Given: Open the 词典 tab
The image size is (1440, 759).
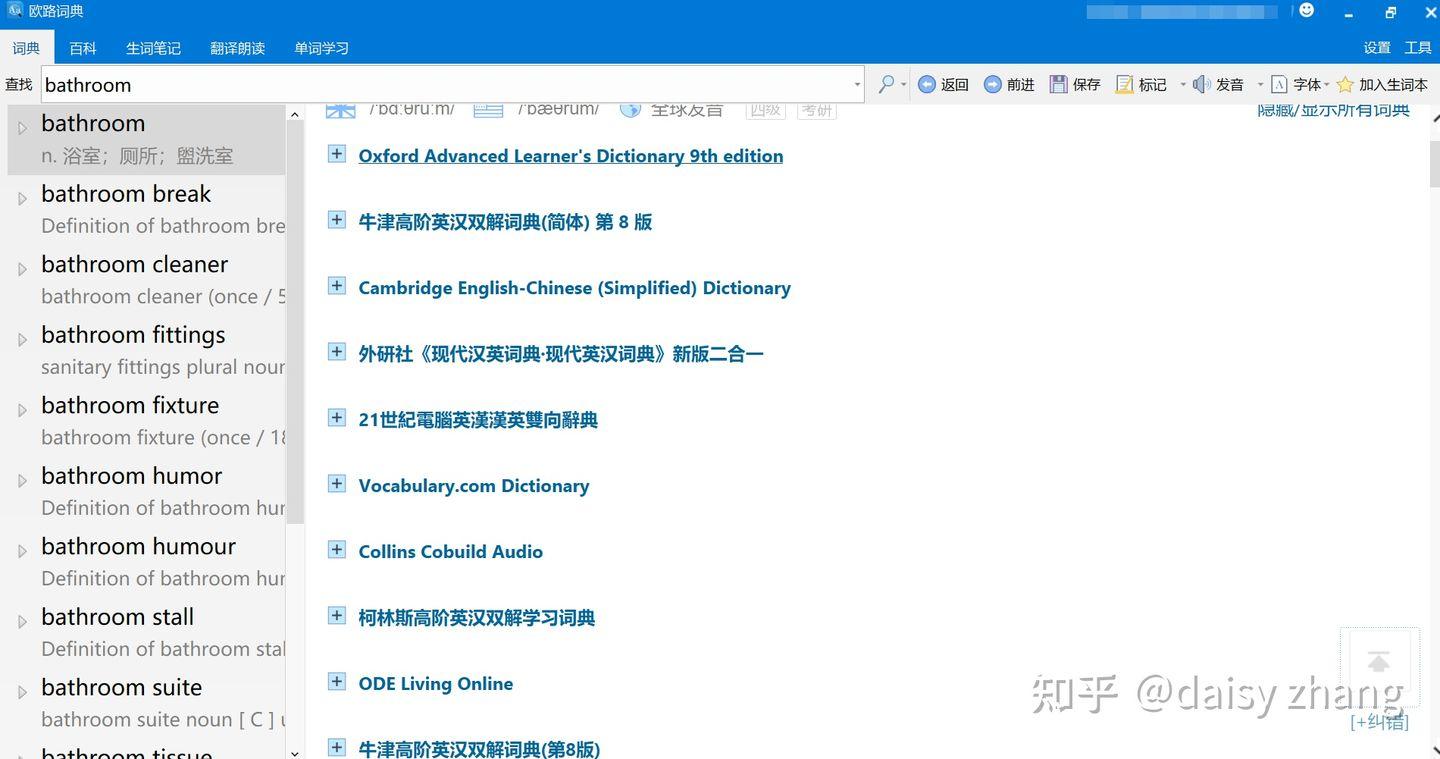Looking at the screenshot, I should pyautogui.click(x=26, y=48).
